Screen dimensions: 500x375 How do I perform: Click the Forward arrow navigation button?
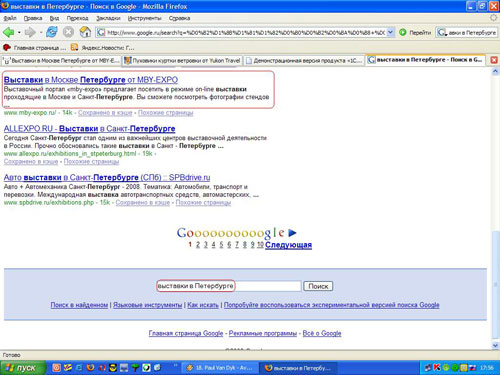pos(30,32)
